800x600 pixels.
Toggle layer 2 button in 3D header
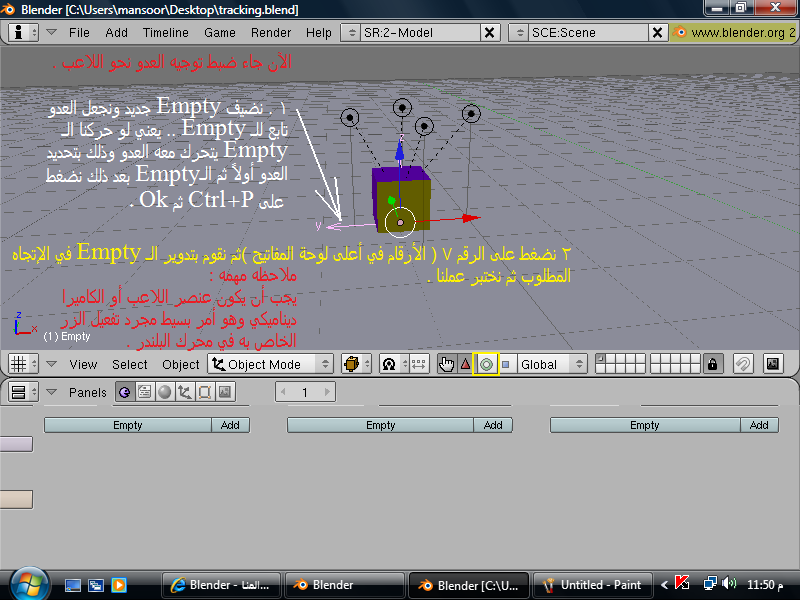(610, 359)
